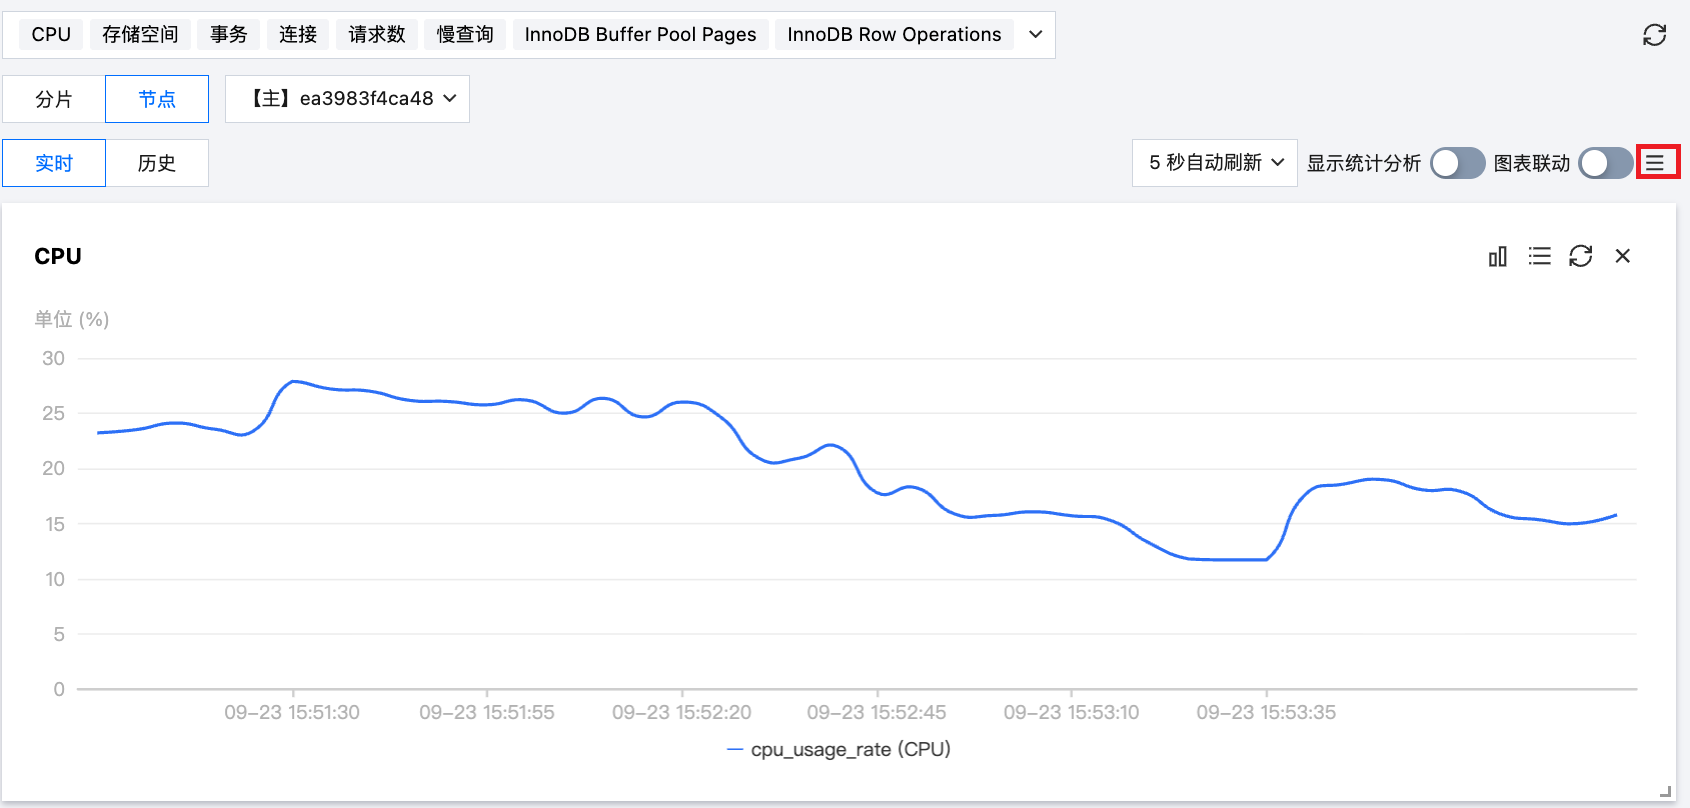Switch to the 历史 tab
The height and width of the screenshot is (808, 1690).
click(157, 163)
